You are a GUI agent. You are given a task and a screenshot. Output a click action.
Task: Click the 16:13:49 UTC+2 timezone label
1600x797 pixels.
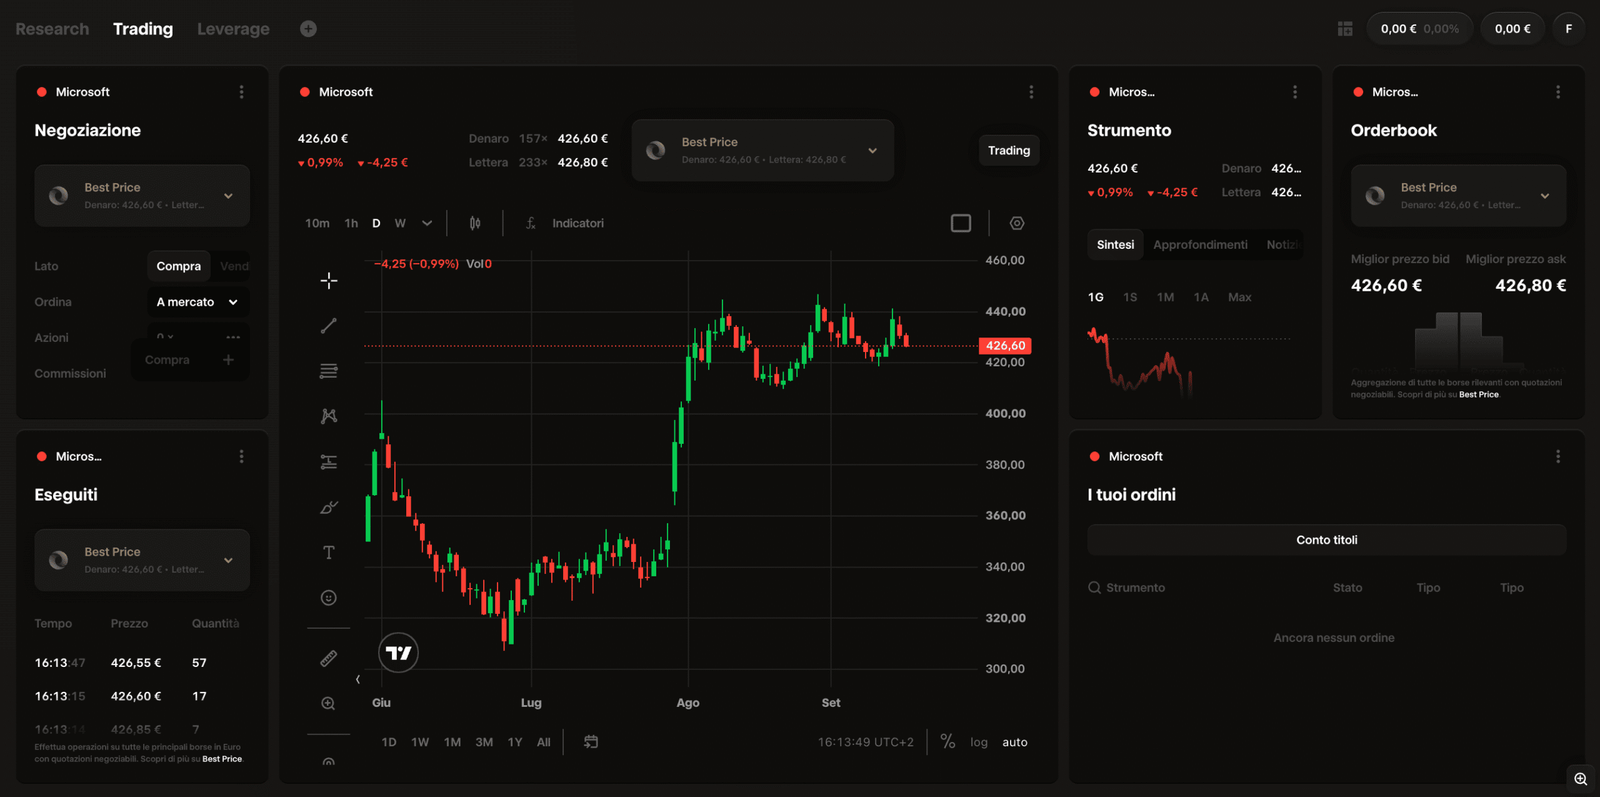[x=865, y=742]
